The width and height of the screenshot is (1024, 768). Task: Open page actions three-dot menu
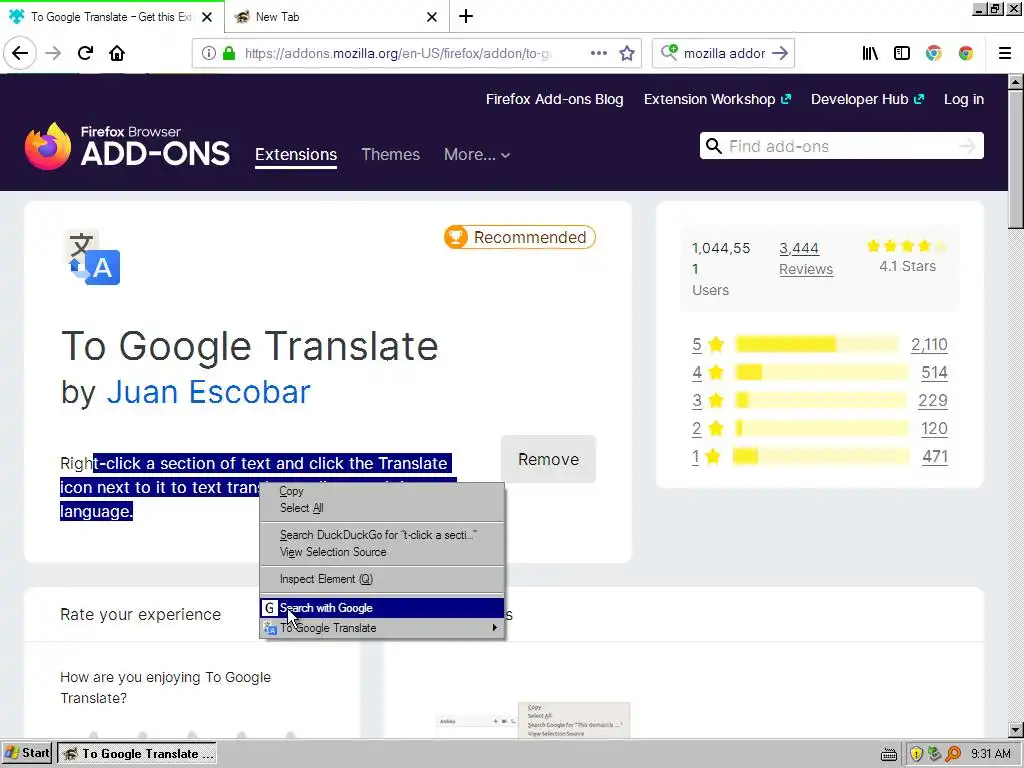598,53
